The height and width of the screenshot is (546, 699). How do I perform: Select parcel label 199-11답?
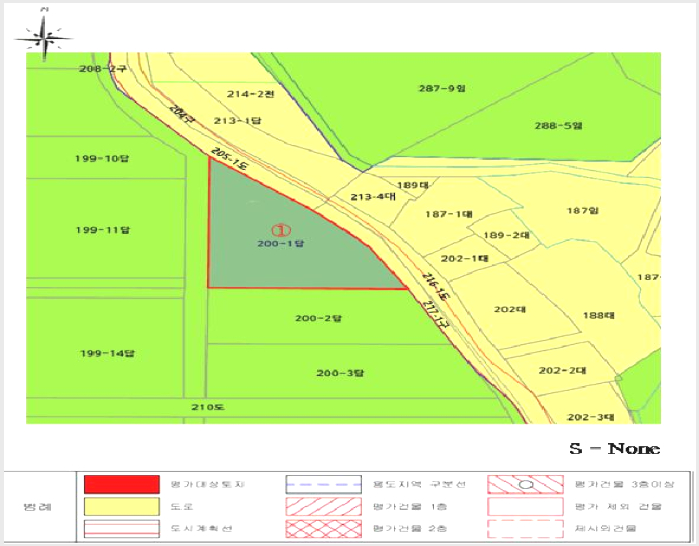tap(103, 230)
